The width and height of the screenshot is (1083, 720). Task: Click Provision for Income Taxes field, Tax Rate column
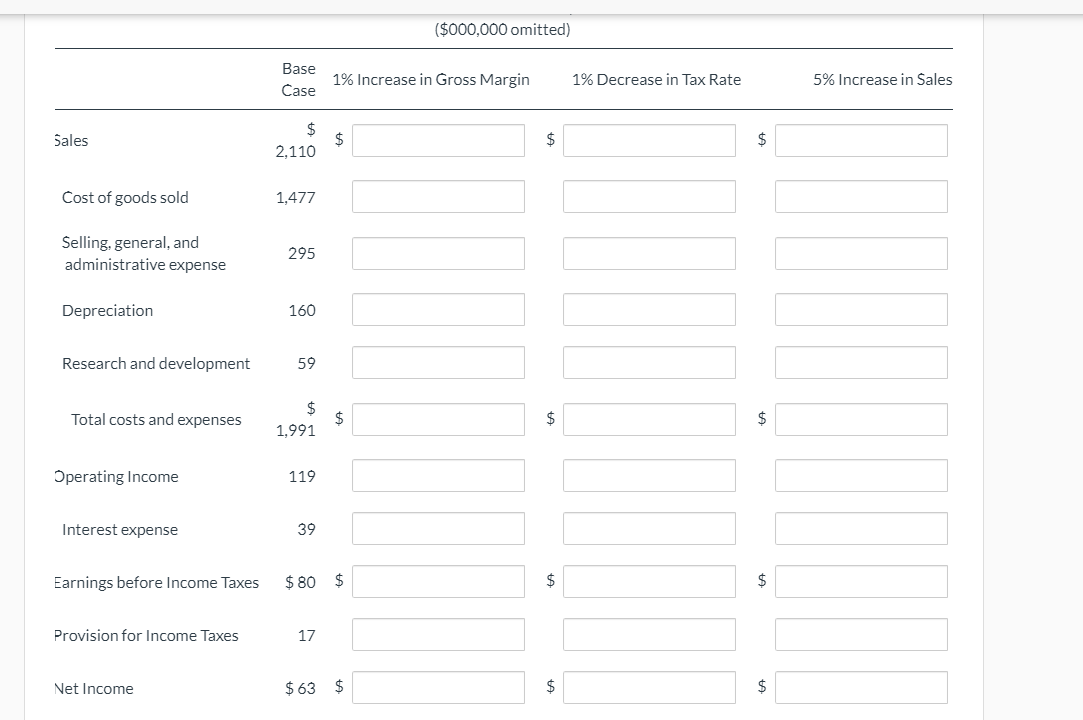point(649,634)
